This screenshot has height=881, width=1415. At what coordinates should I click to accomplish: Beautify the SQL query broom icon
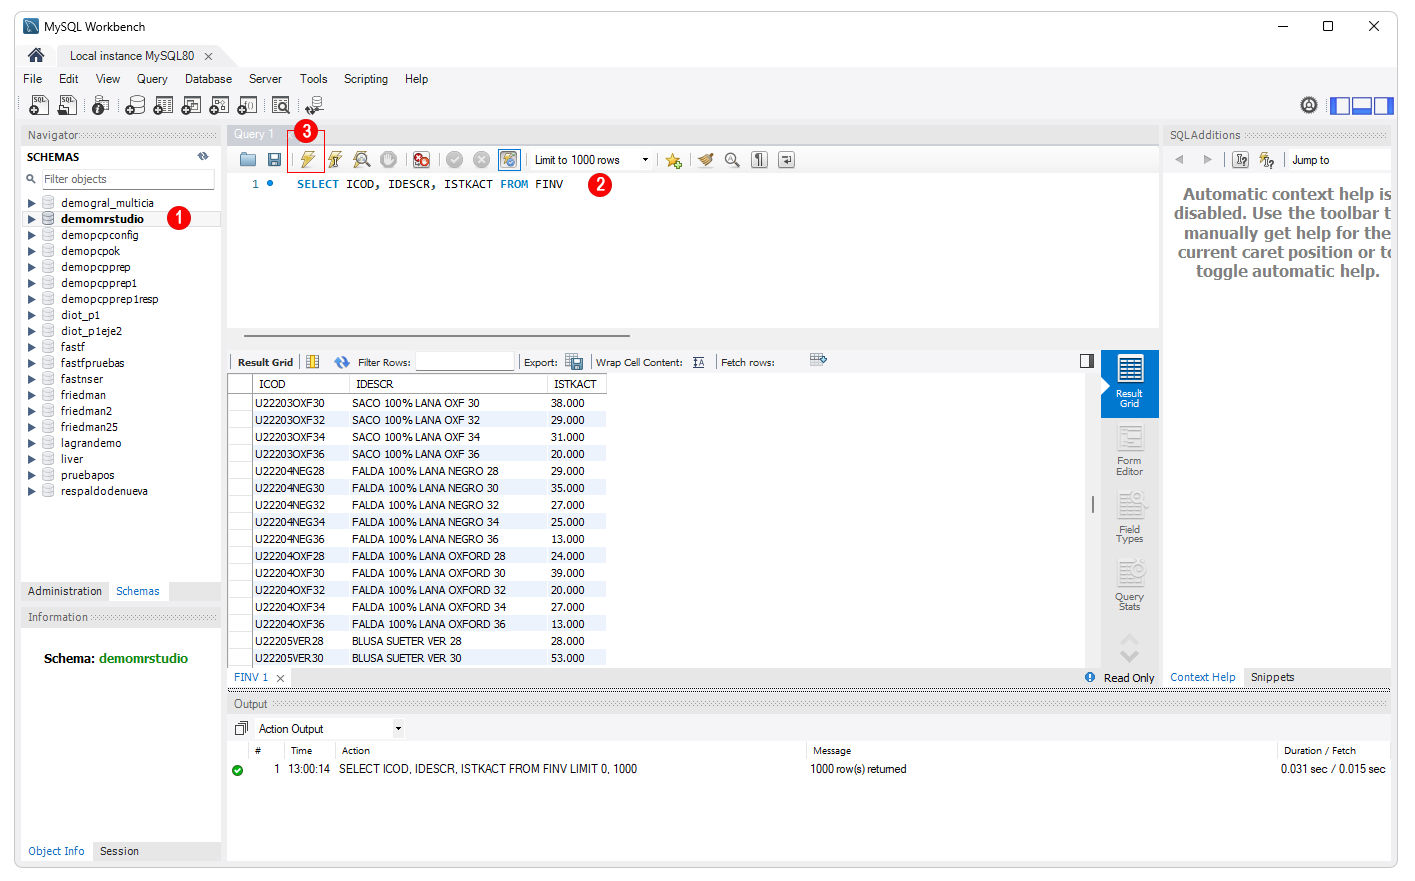[706, 160]
